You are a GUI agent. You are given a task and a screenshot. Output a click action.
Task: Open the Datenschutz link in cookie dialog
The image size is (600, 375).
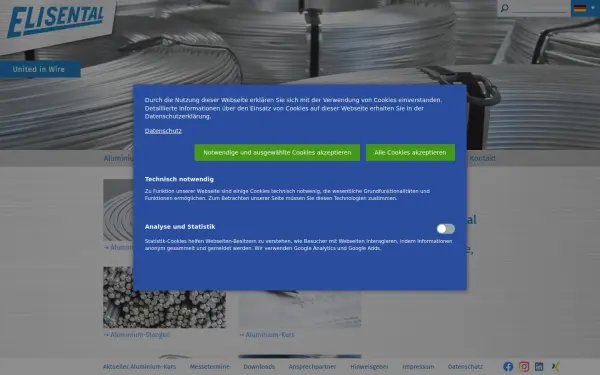tap(163, 131)
